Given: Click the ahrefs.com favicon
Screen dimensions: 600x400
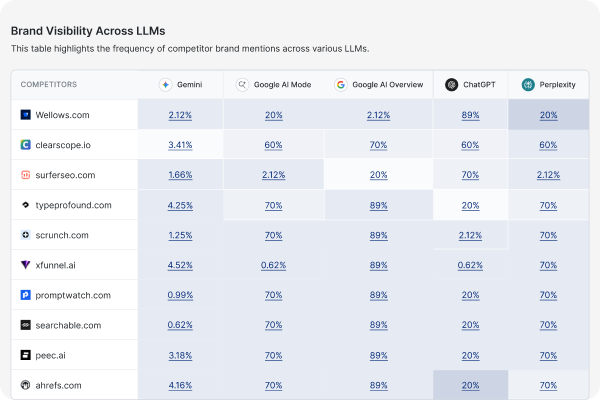Looking at the screenshot, I should pos(26,385).
